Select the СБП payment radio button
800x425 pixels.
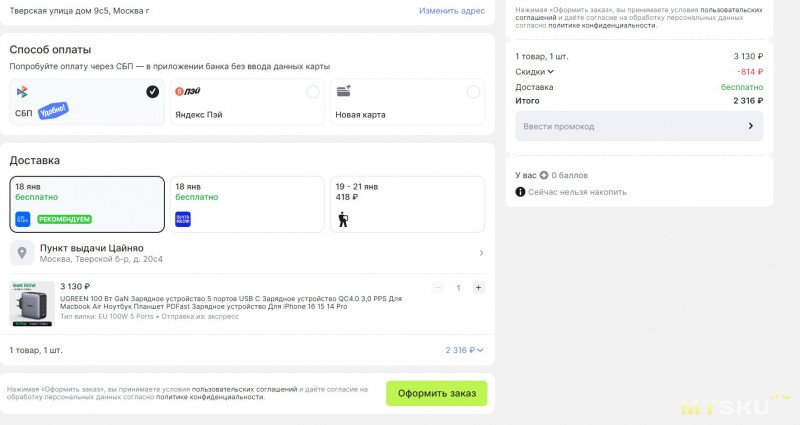152,92
